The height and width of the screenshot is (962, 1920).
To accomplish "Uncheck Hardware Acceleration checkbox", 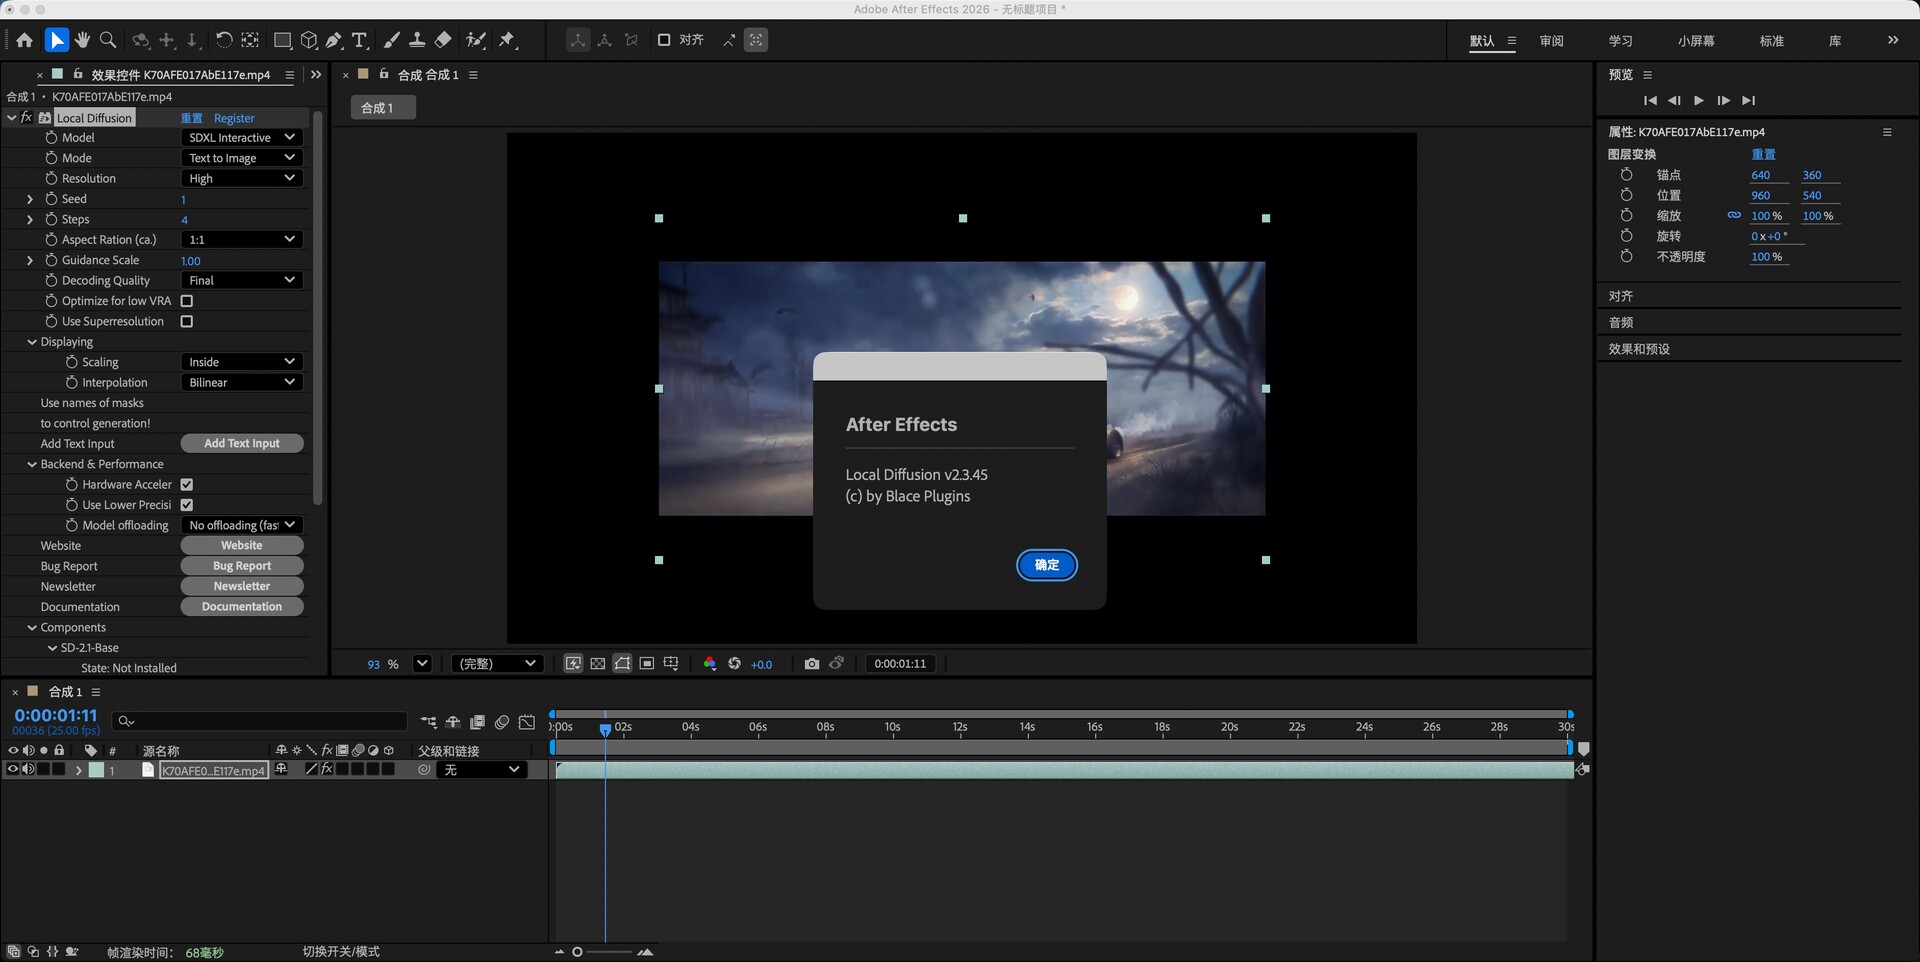I will point(187,485).
